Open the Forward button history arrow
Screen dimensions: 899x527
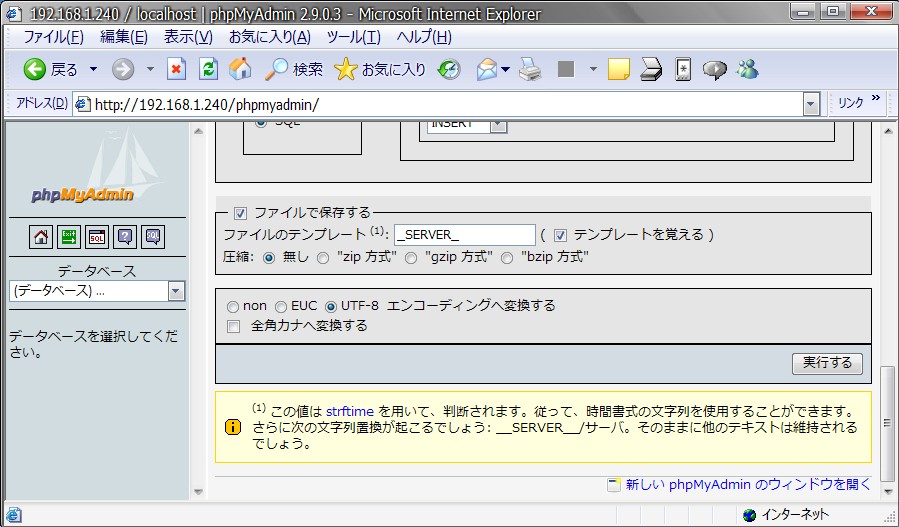point(150,69)
